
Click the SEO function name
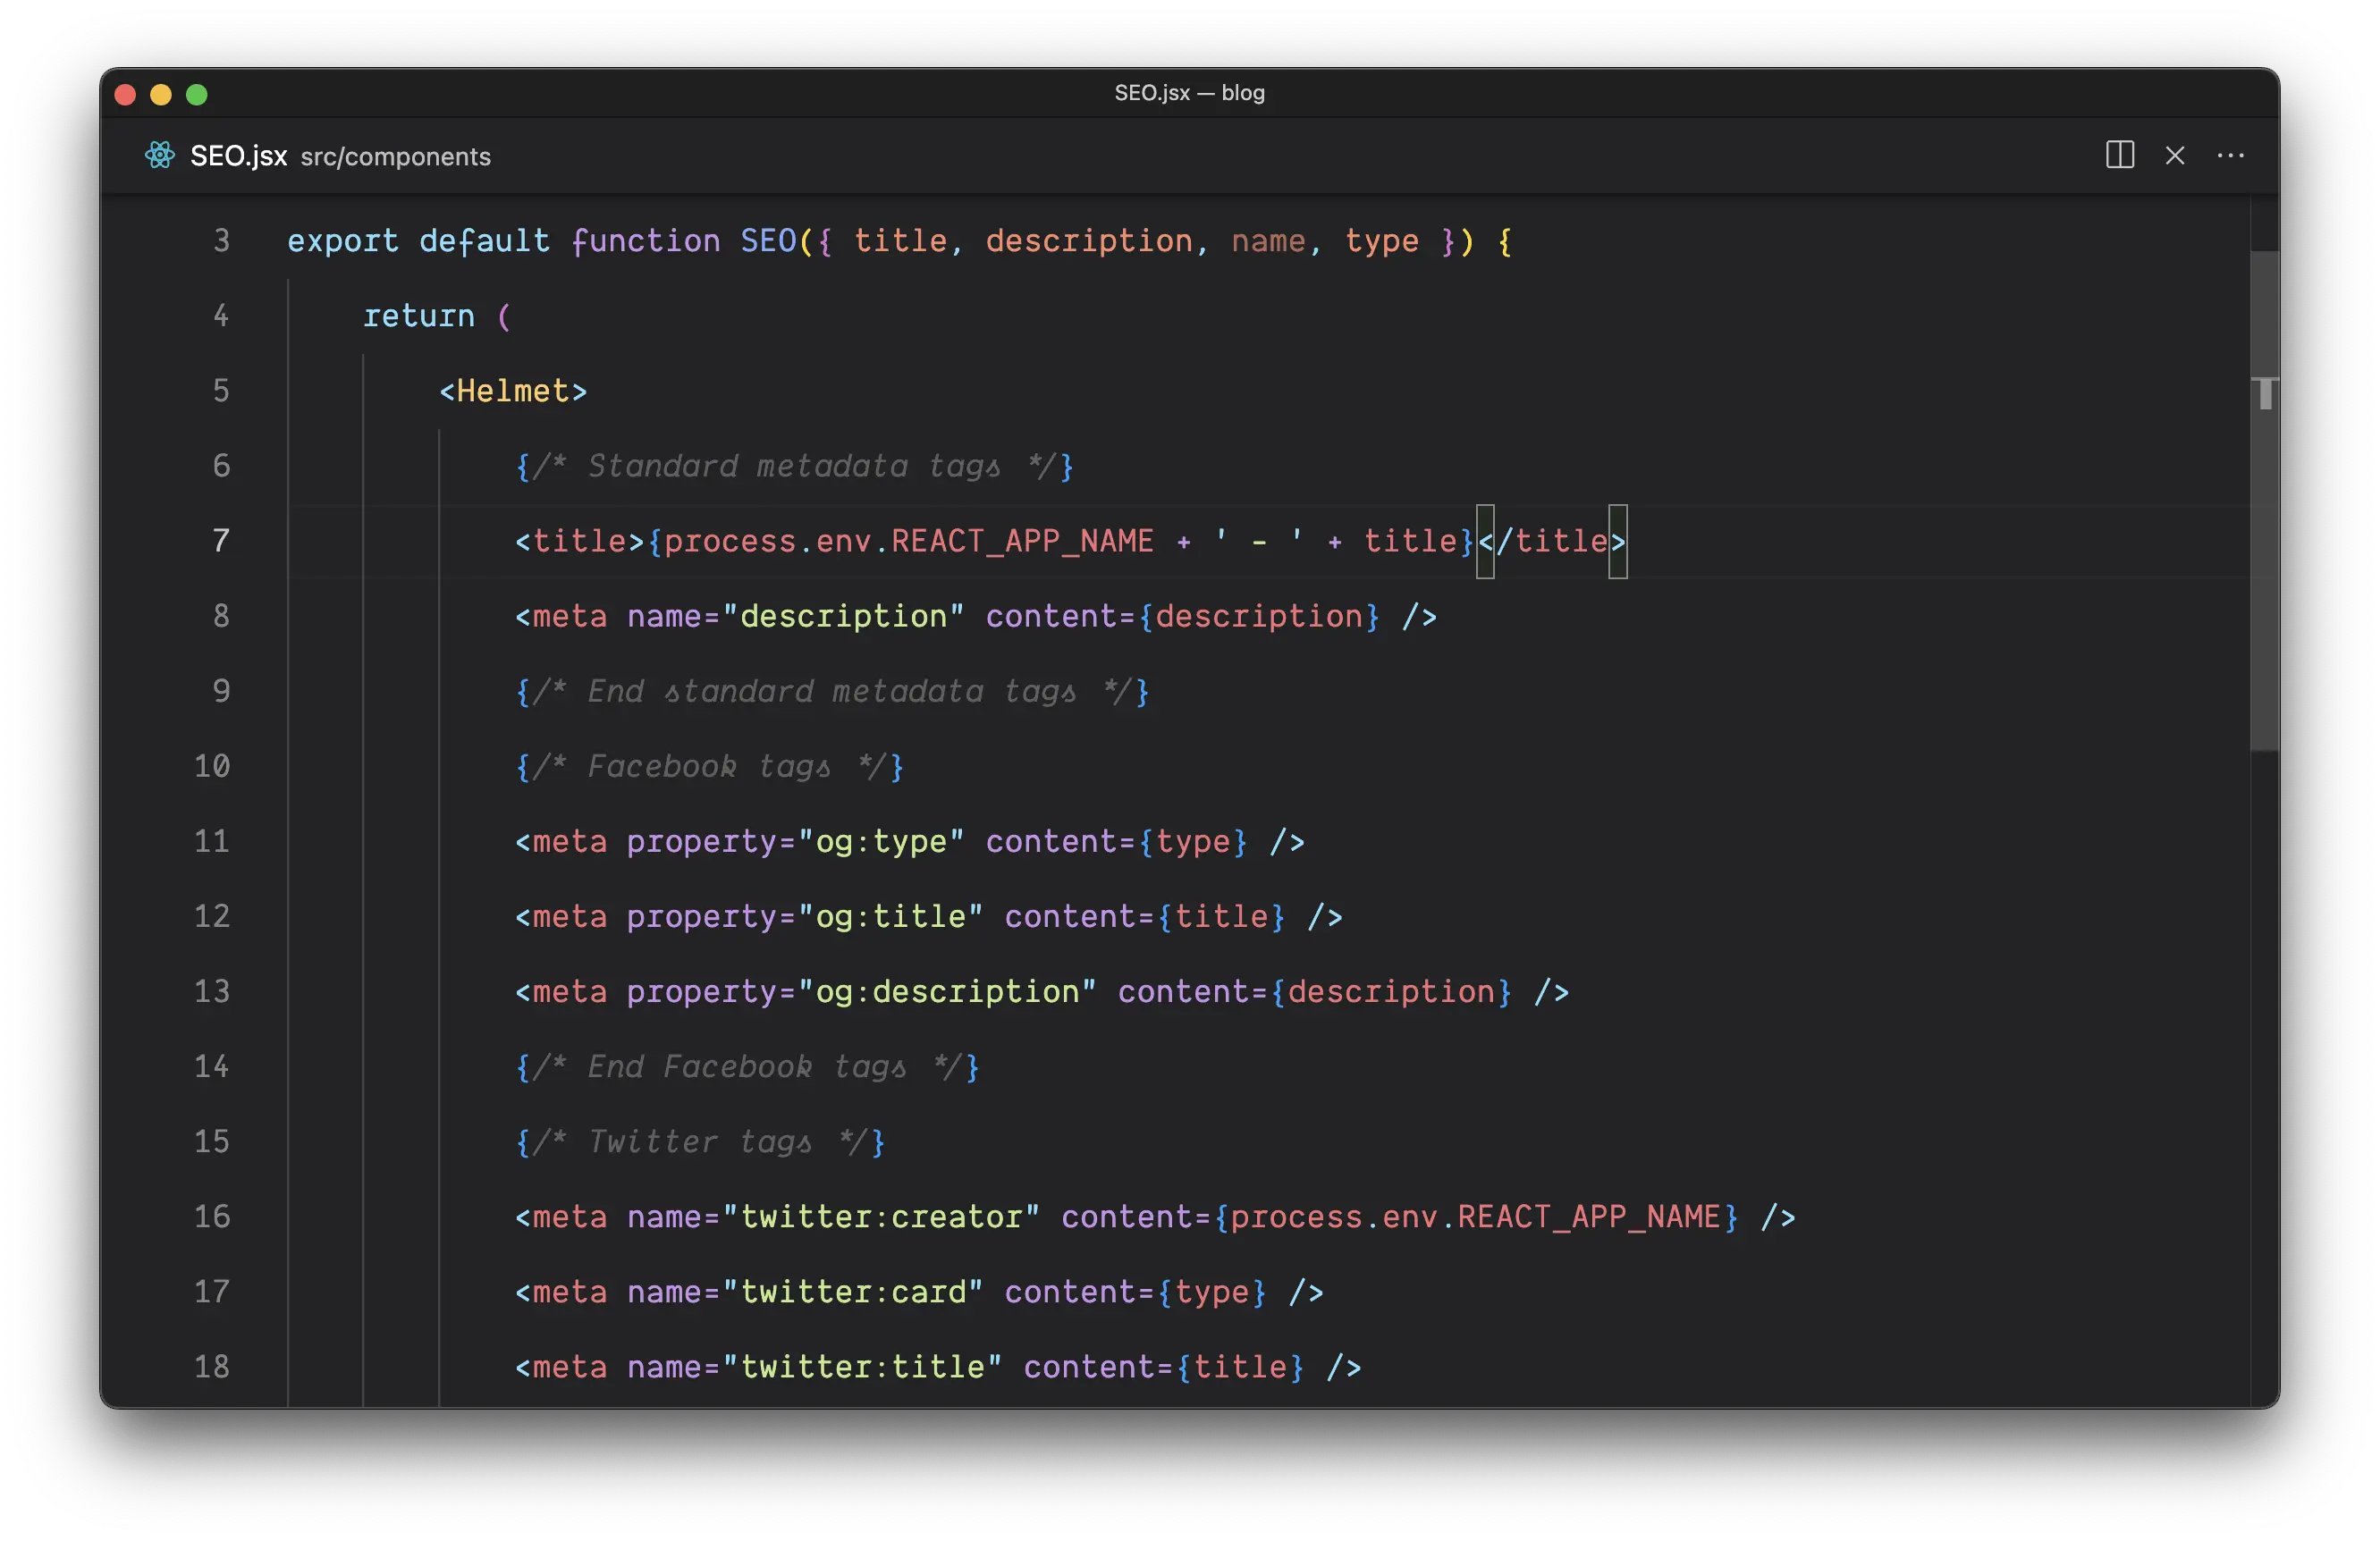768,241
